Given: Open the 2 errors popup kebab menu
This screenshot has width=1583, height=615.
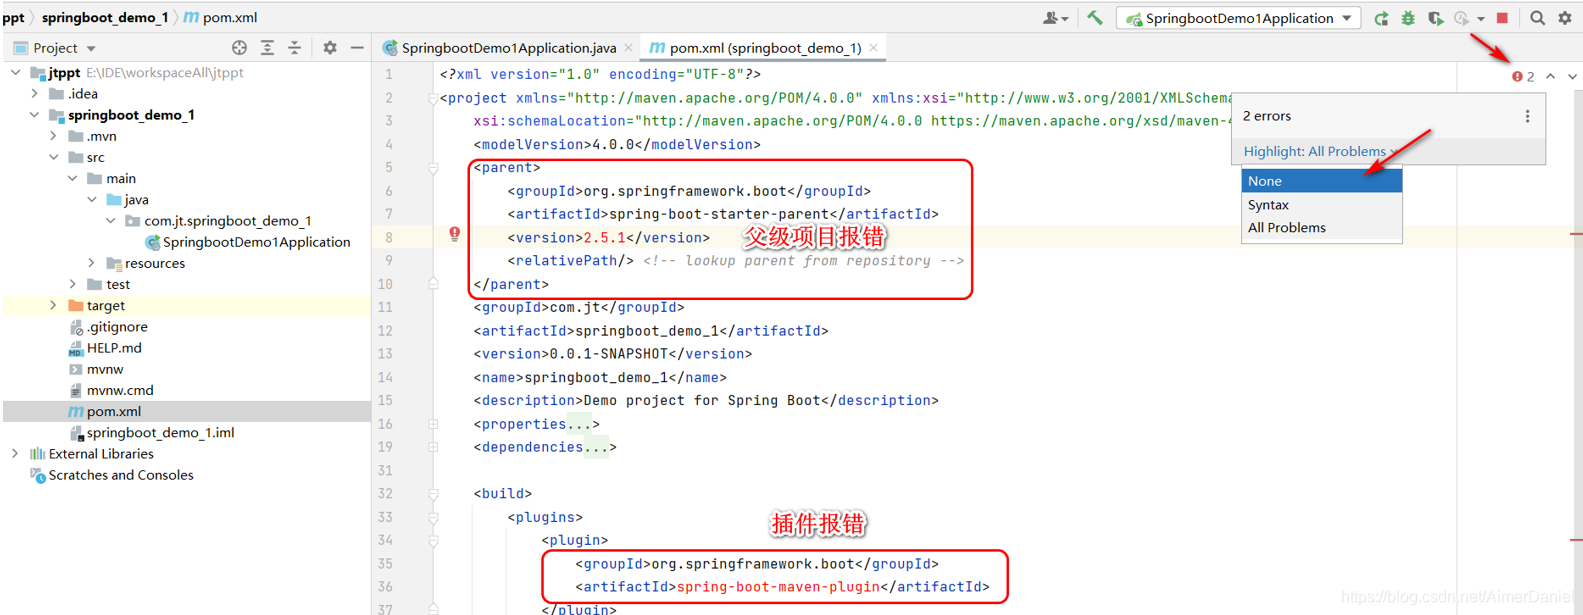Looking at the screenshot, I should point(1527,116).
